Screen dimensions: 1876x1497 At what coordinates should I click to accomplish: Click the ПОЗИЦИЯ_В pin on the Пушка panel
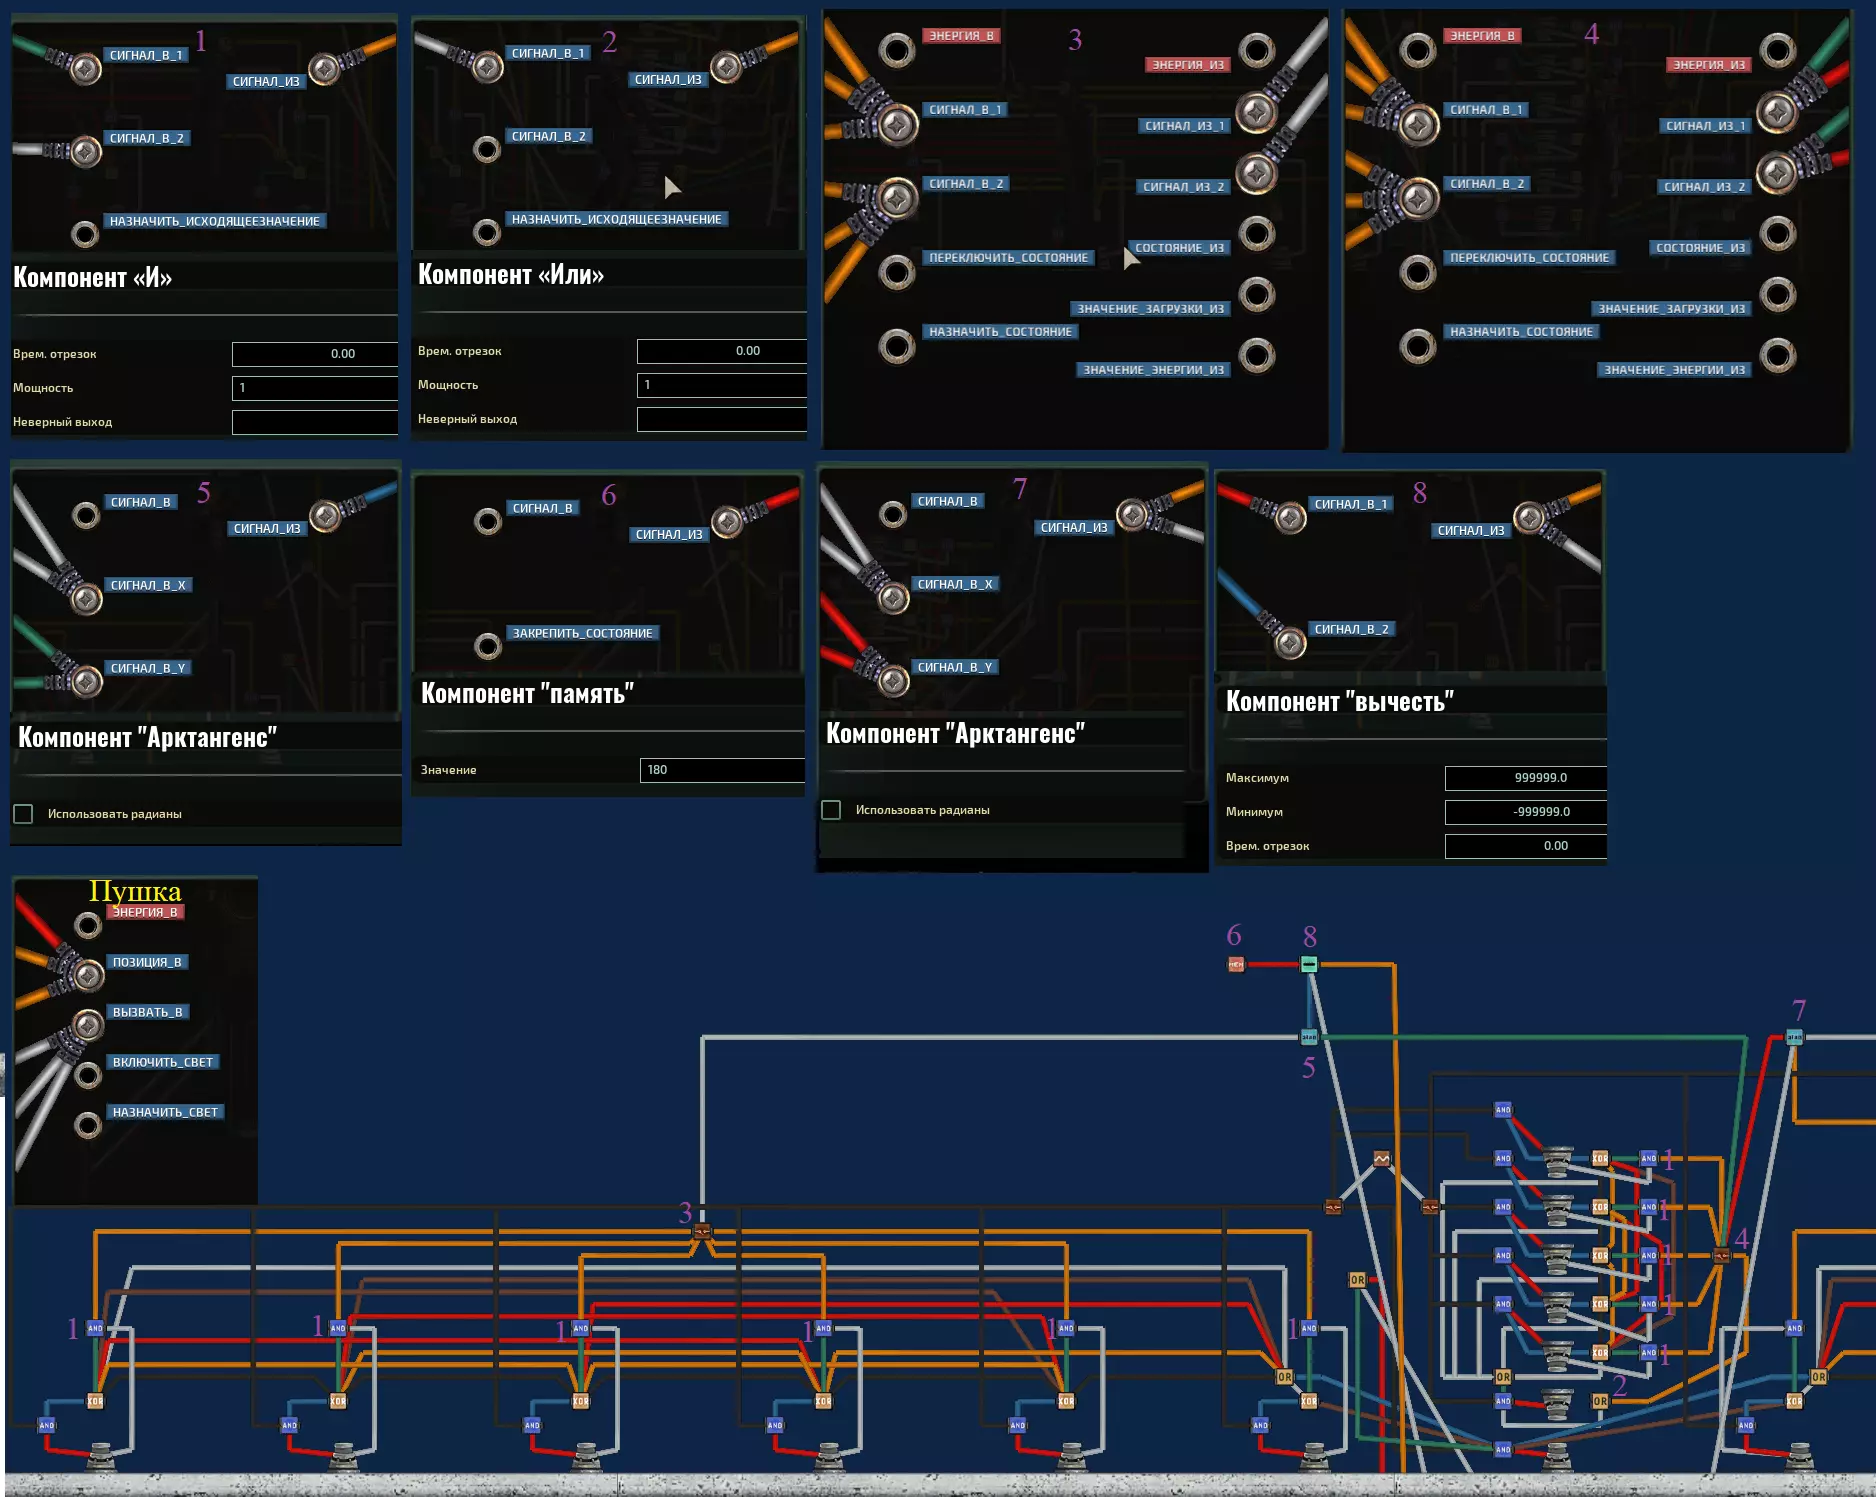coord(89,975)
